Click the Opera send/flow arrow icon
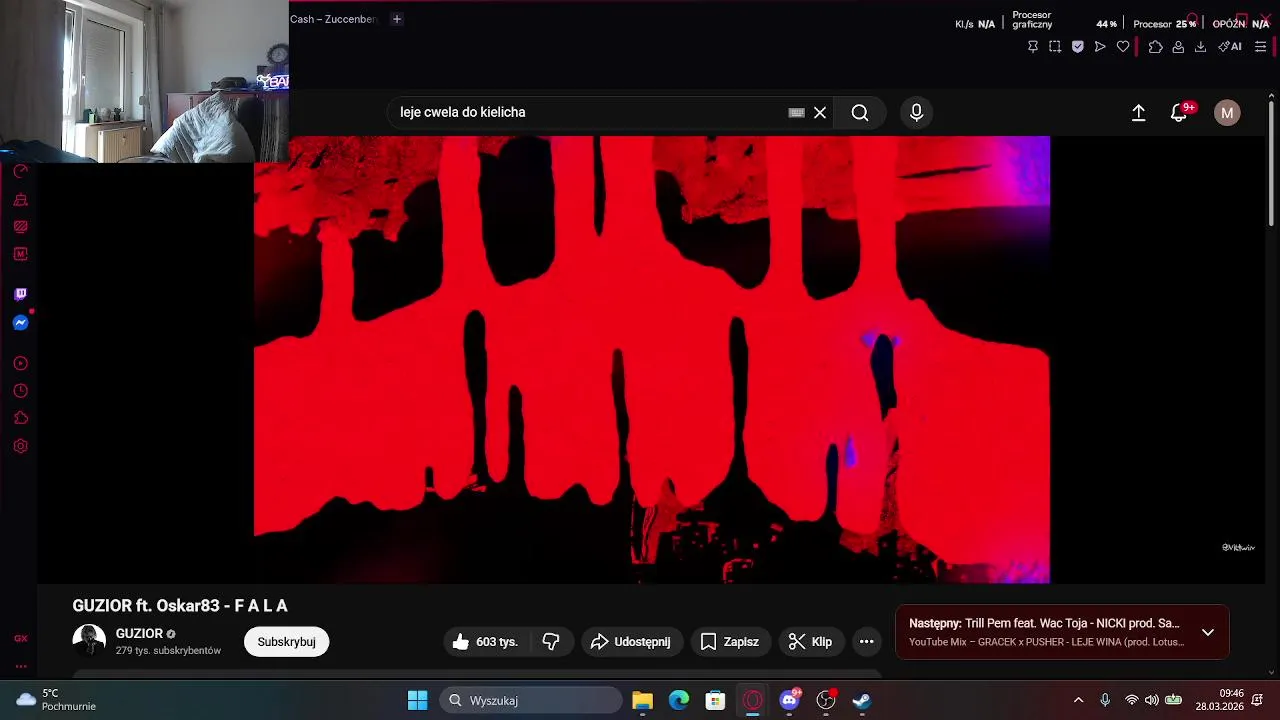The height and width of the screenshot is (720, 1280). click(1100, 47)
